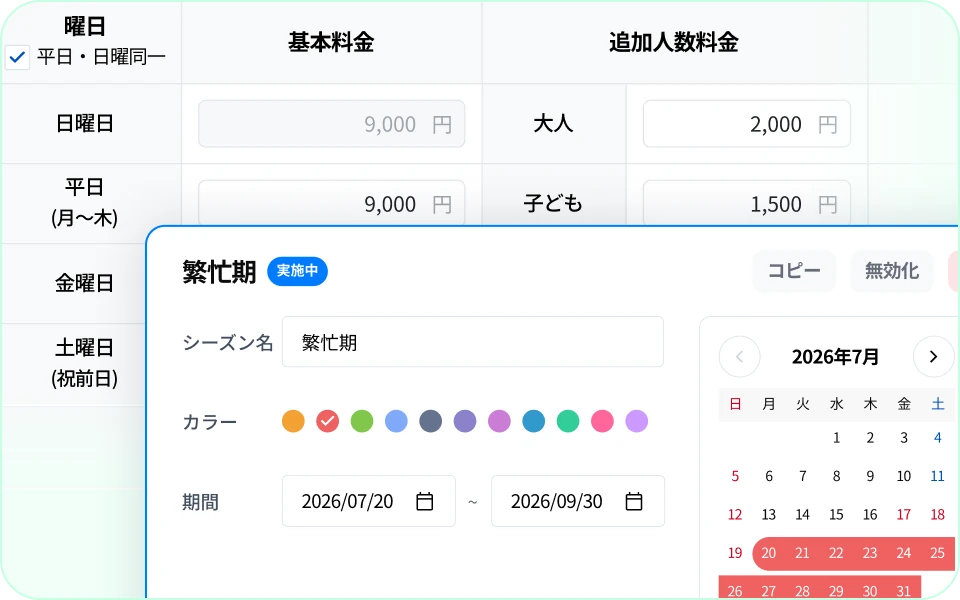This screenshot has width=960, height=600.
Task: Select the slate gray color swatch
Action: coord(430,421)
